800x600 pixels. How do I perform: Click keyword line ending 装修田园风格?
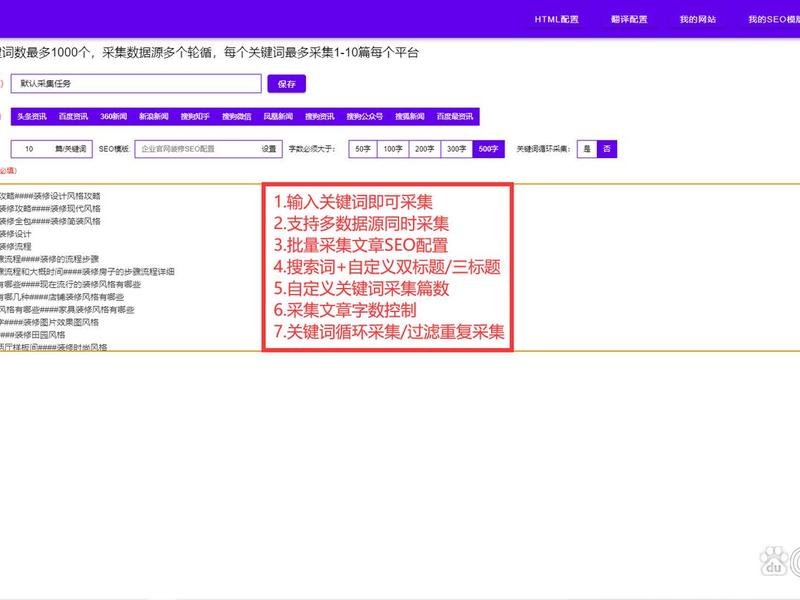pos(33,335)
